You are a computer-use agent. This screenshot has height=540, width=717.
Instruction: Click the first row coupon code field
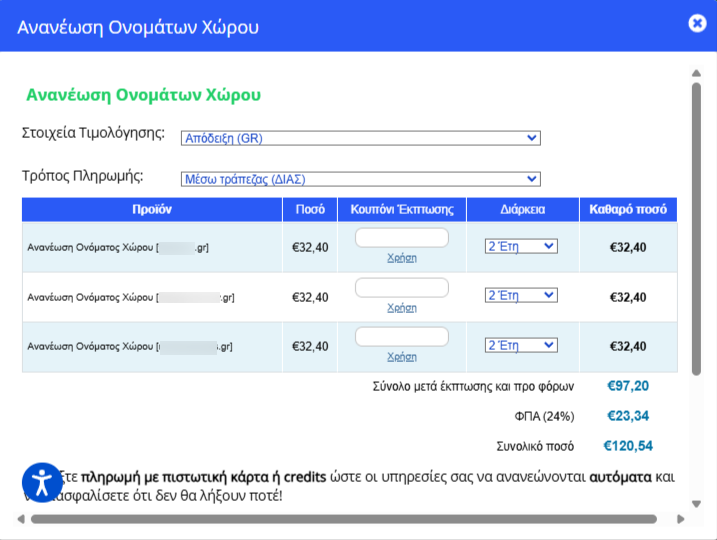pos(402,238)
